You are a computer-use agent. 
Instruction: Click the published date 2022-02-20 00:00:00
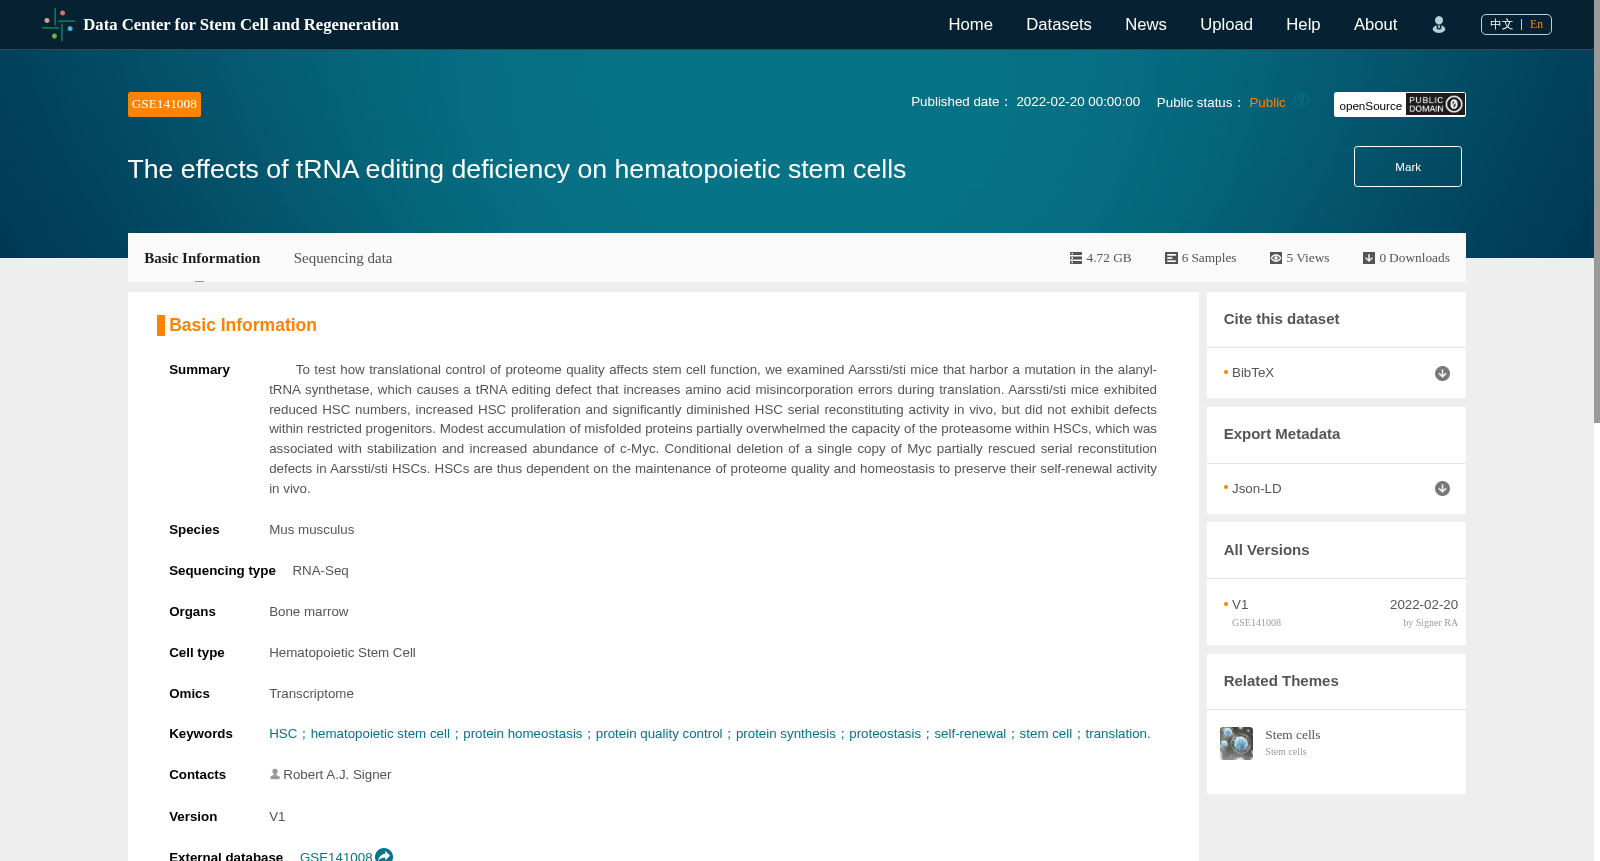[x=1078, y=101]
